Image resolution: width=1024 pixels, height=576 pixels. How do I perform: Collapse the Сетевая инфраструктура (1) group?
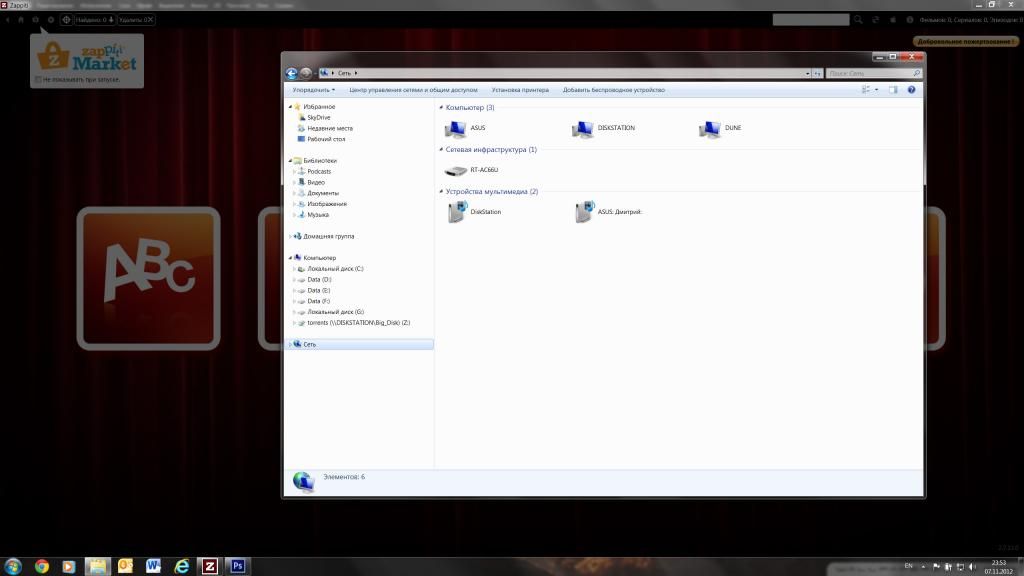(441, 150)
